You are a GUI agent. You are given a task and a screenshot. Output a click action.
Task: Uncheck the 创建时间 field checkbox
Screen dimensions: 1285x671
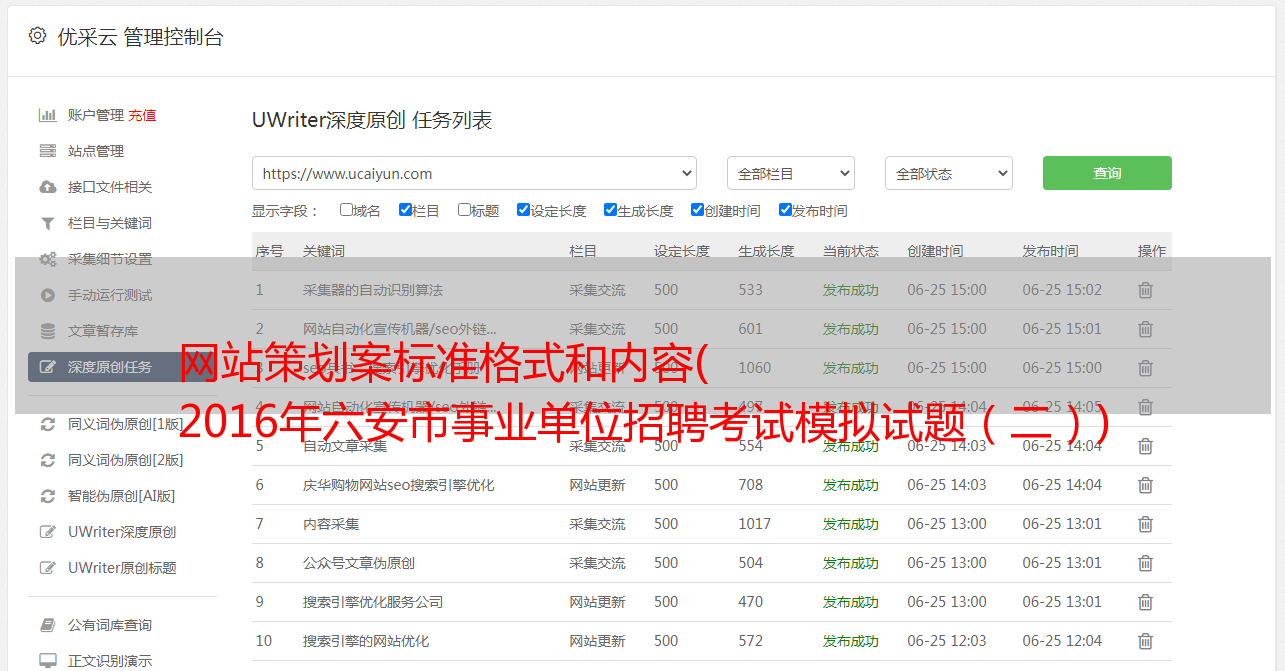(697, 210)
